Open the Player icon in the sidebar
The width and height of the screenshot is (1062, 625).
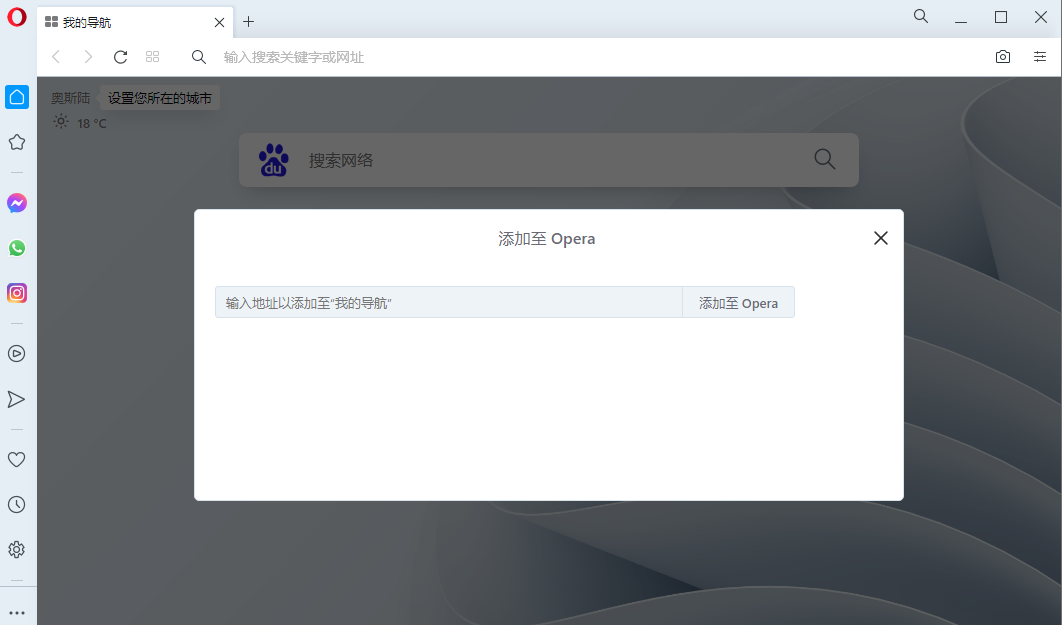click(x=16, y=353)
